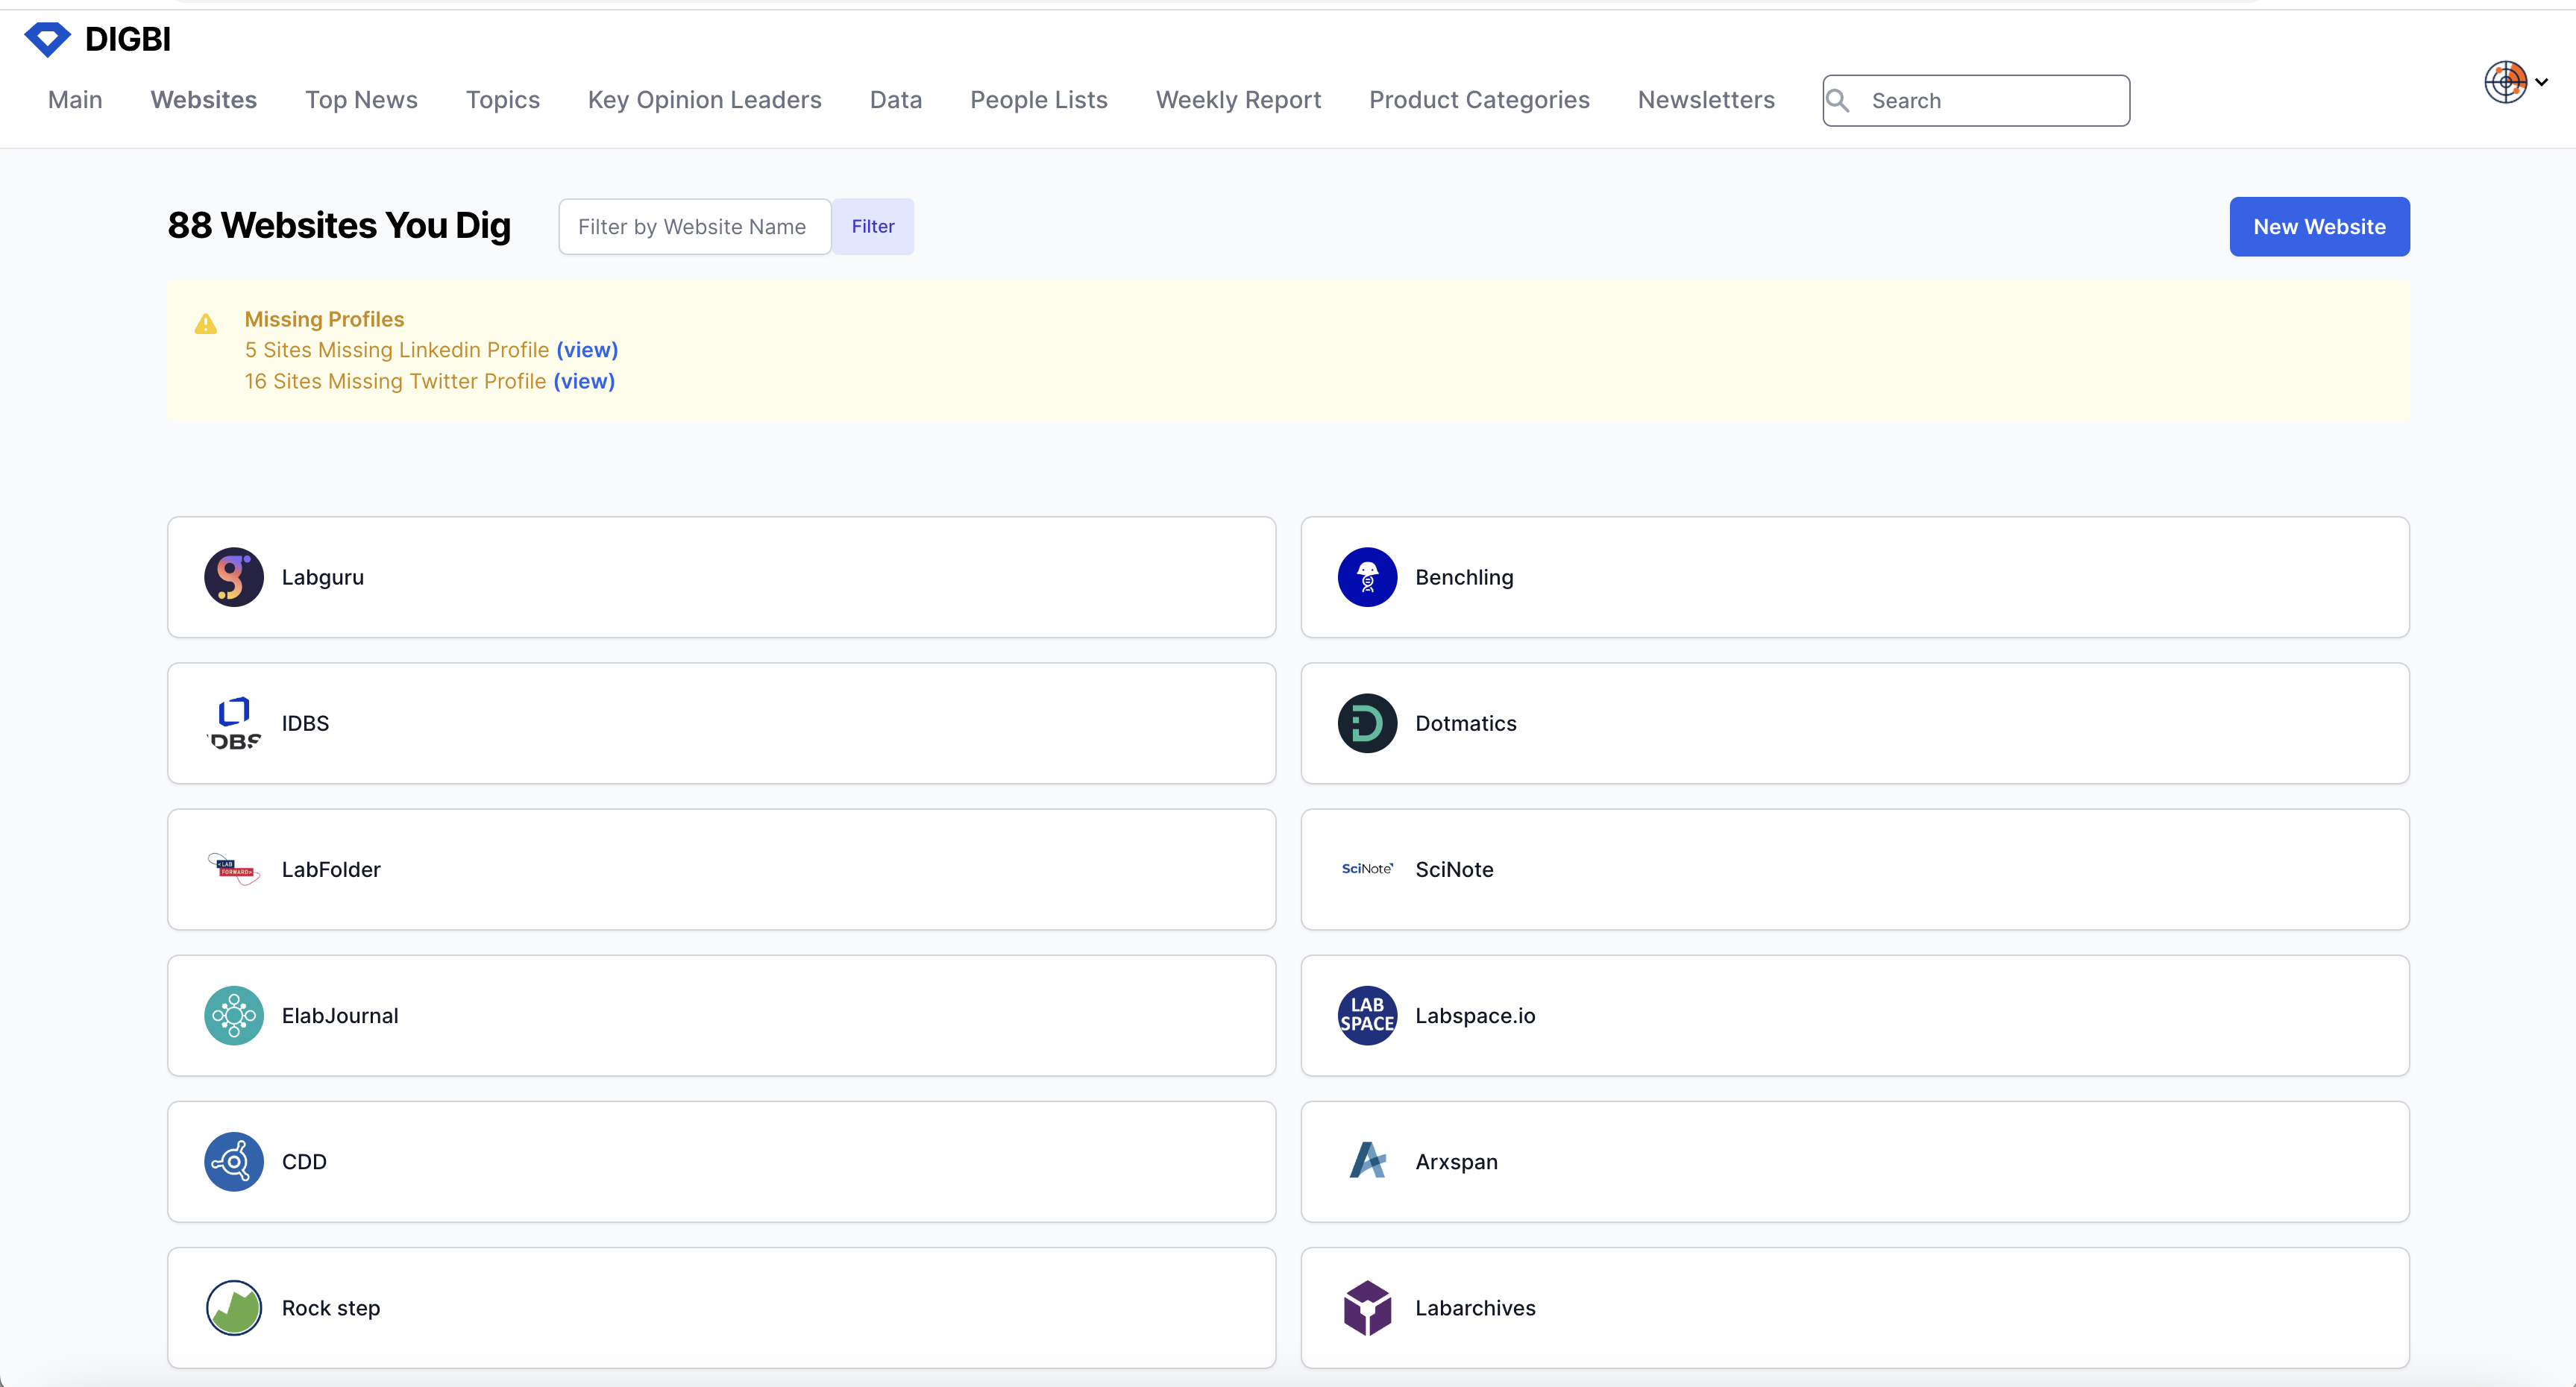Click the IDBS logo icon
2576x1387 pixels.
[x=234, y=723]
